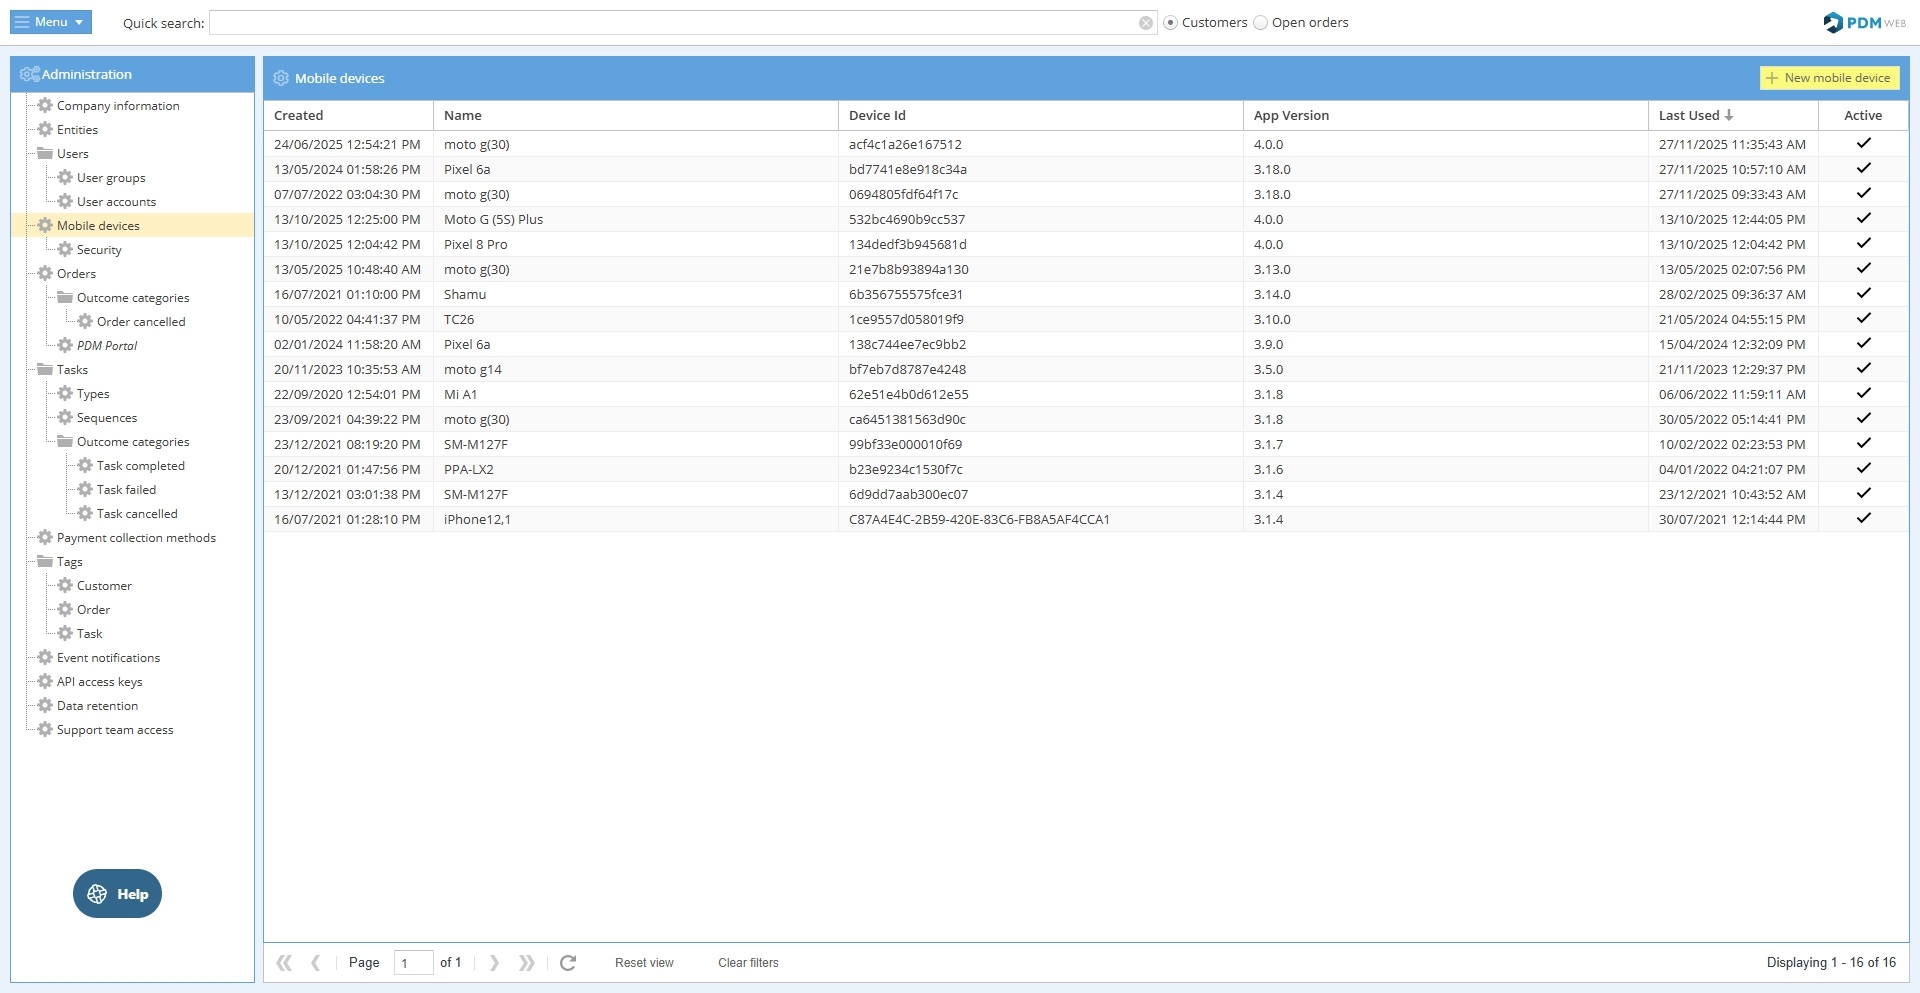Collapse the Tags folder in the tree
Viewport: 1920px width, 993px height.
click(x=45, y=562)
